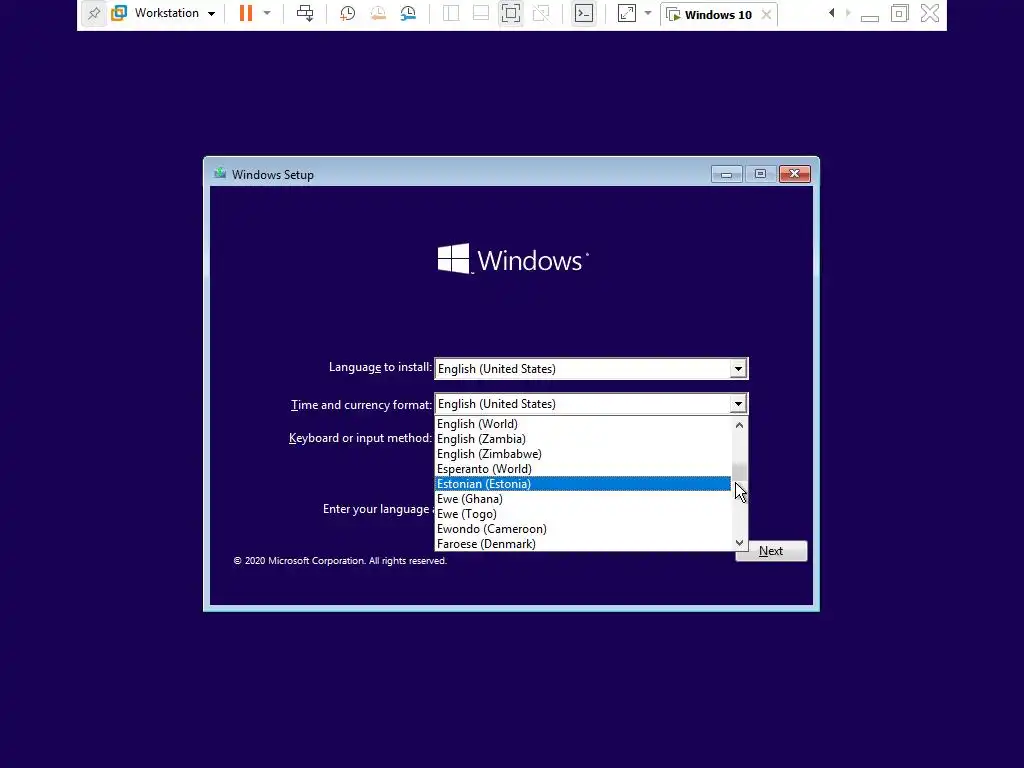
Task: Minimize the Windows Setup dialog
Action: (726, 174)
